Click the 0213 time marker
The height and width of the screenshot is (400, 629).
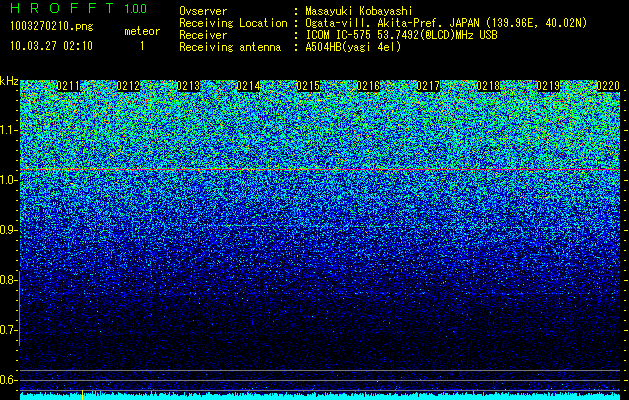(188, 86)
